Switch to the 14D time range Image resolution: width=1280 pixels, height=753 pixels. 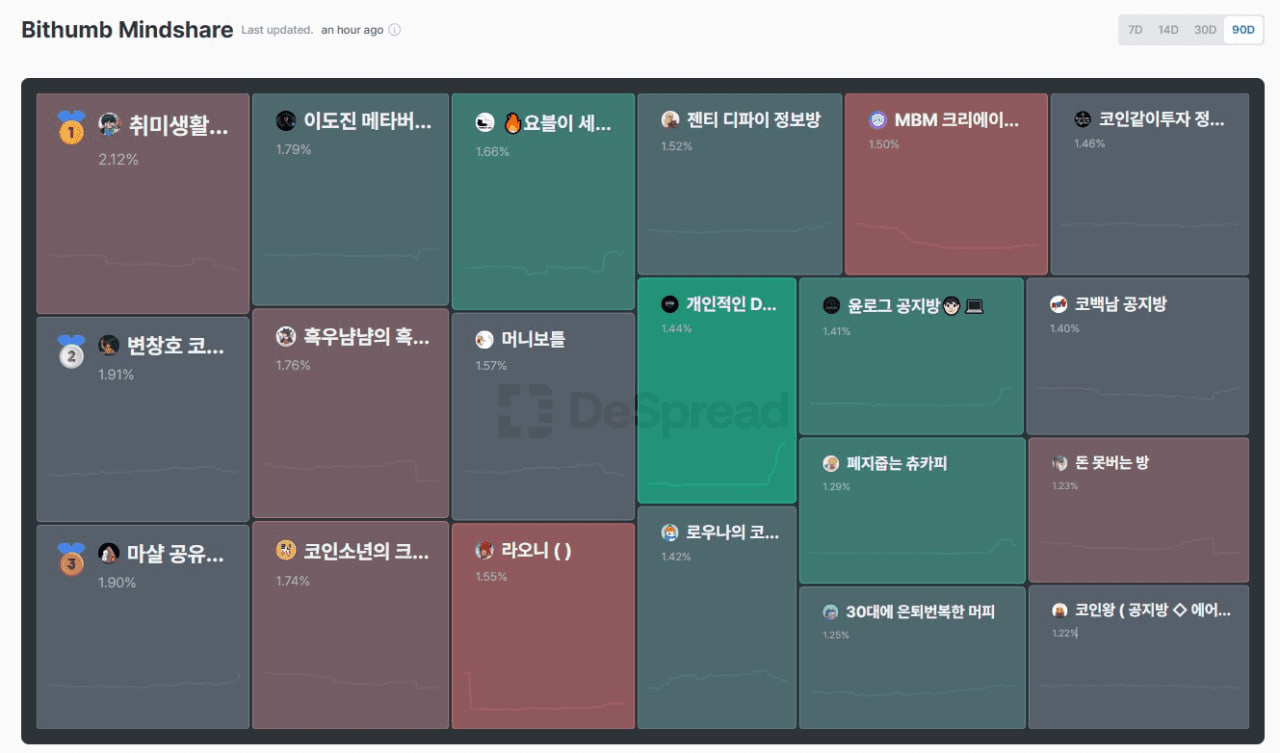coord(1168,30)
